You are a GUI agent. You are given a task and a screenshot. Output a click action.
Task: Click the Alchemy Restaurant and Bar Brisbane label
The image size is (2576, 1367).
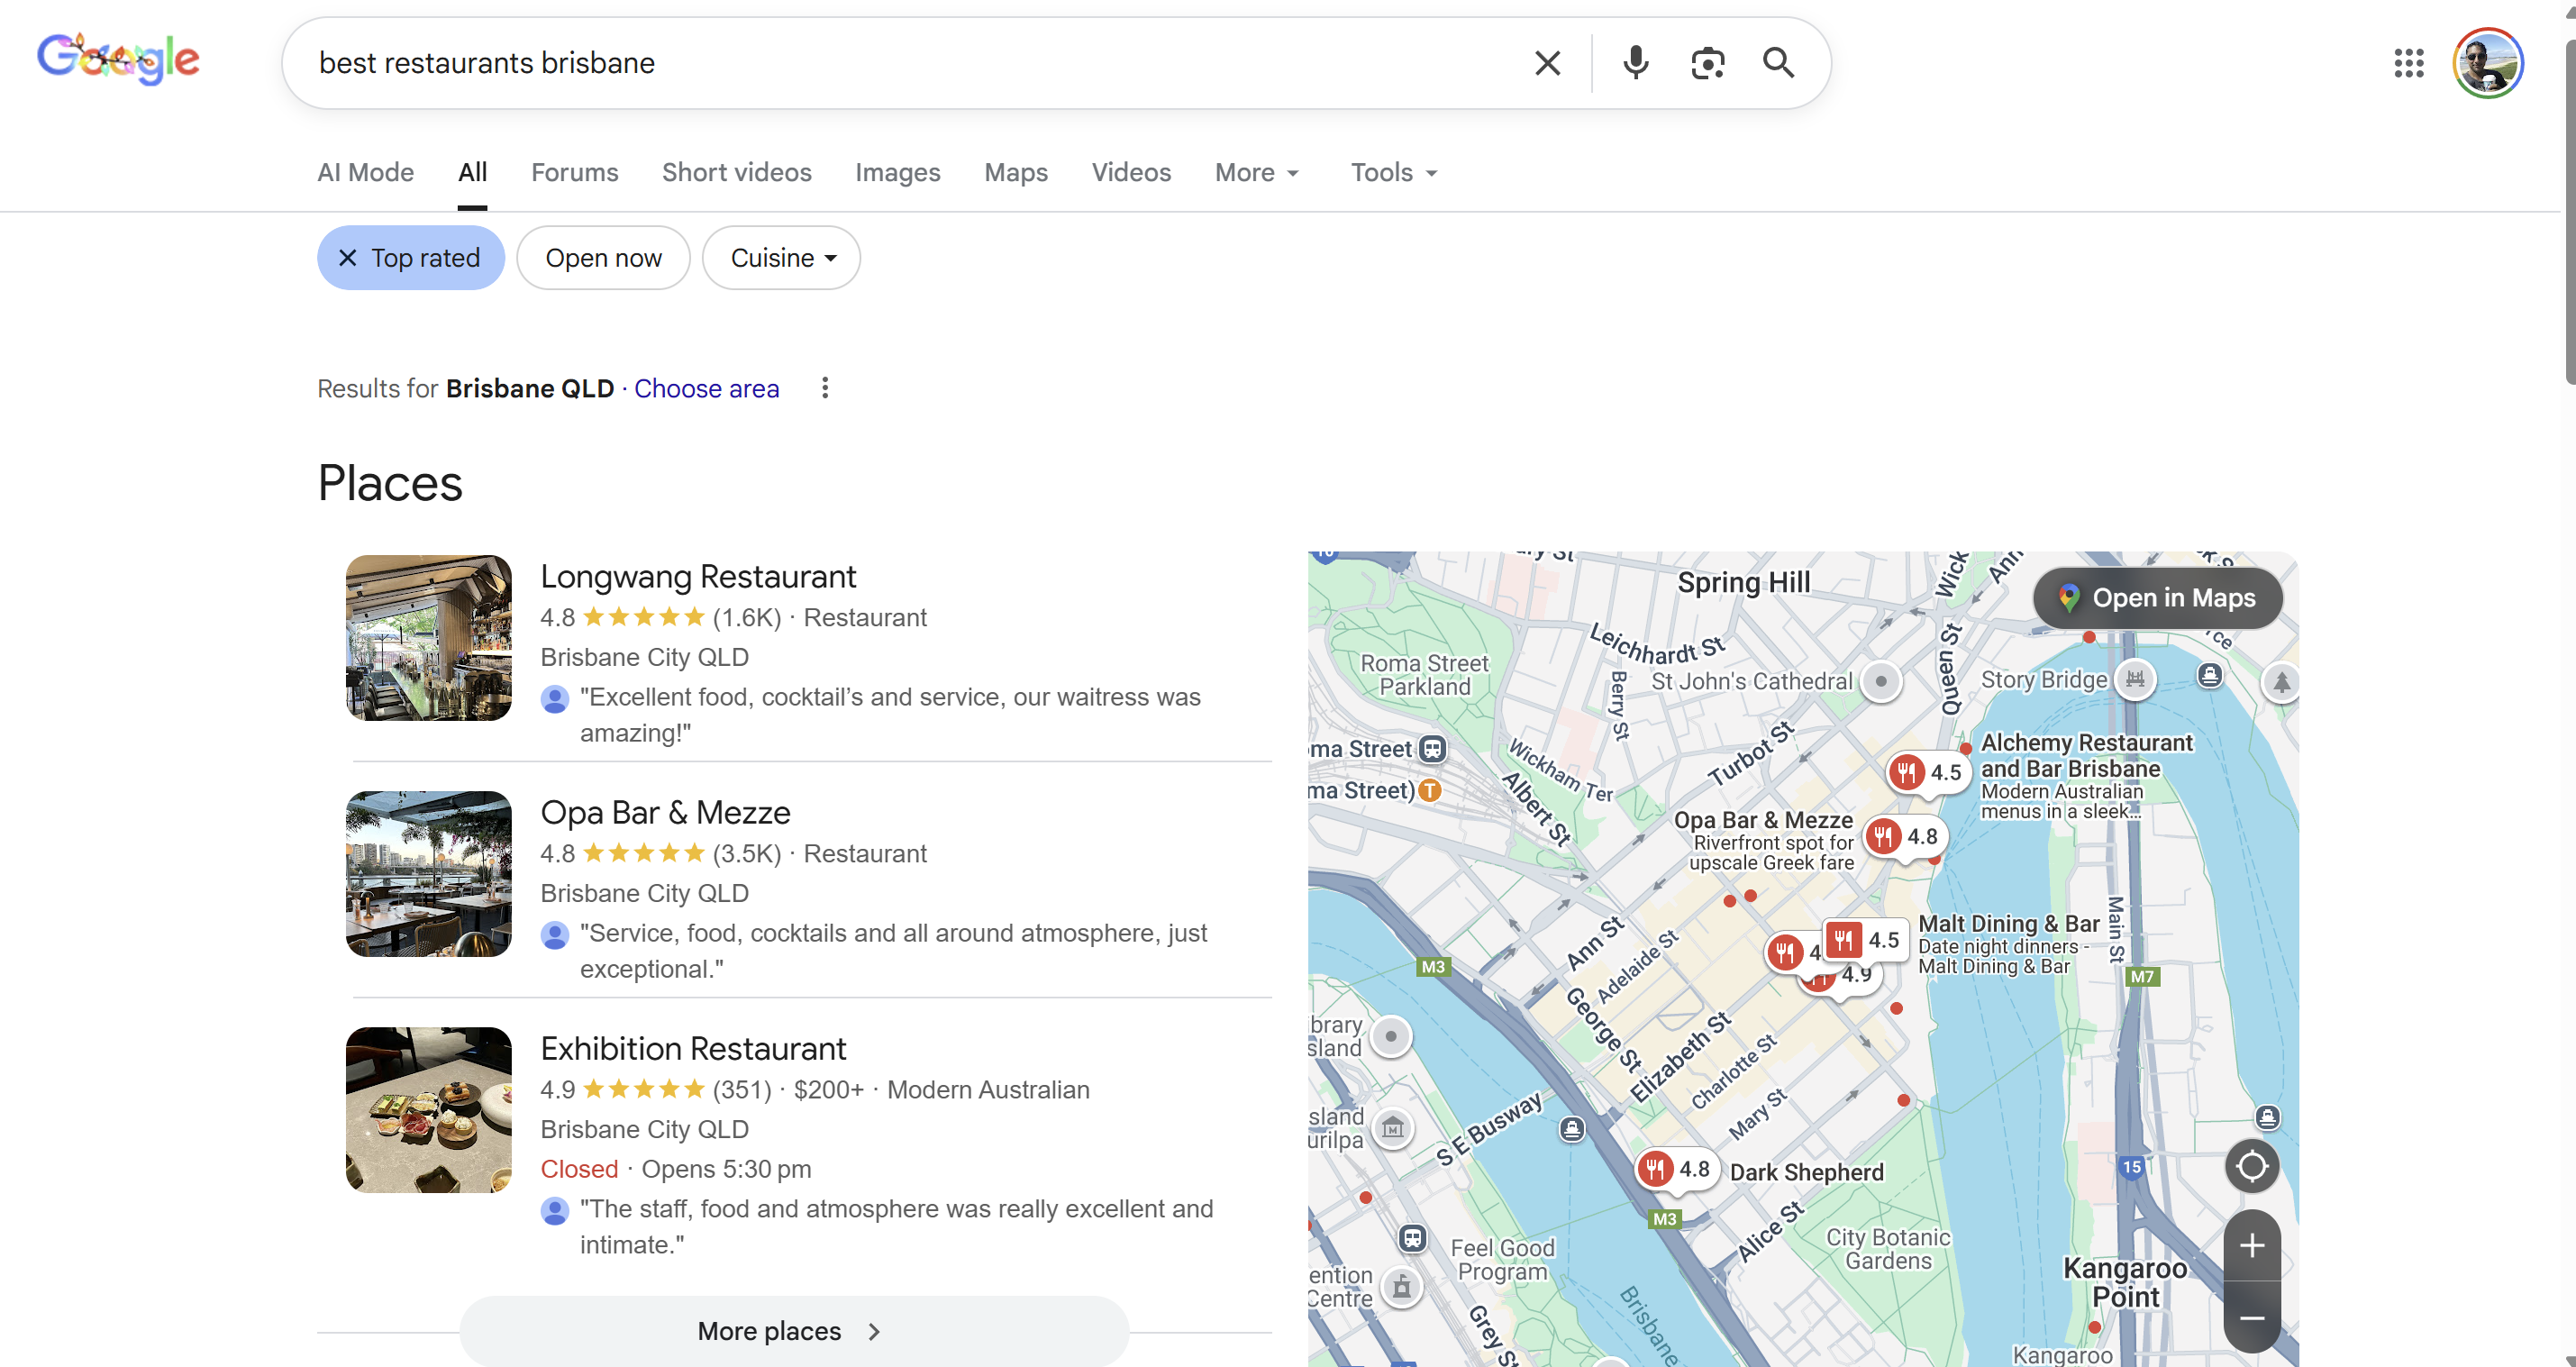point(2085,755)
